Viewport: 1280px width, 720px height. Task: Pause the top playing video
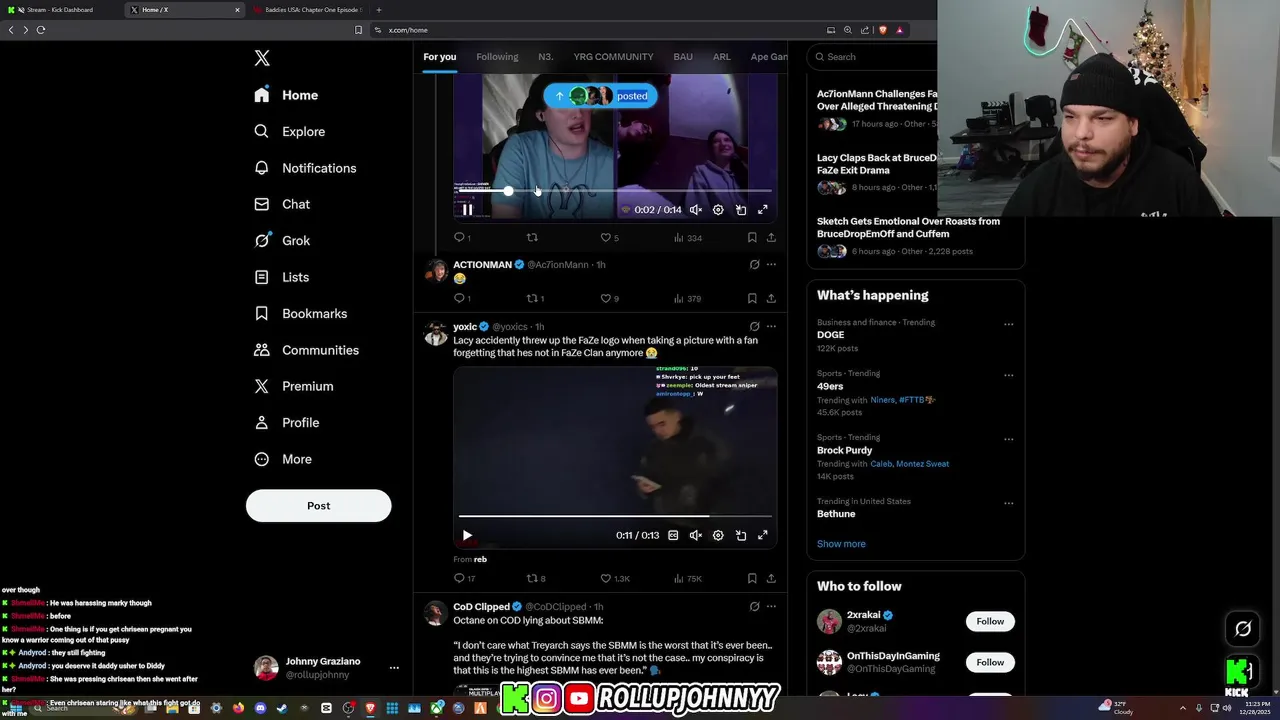(x=467, y=210)
